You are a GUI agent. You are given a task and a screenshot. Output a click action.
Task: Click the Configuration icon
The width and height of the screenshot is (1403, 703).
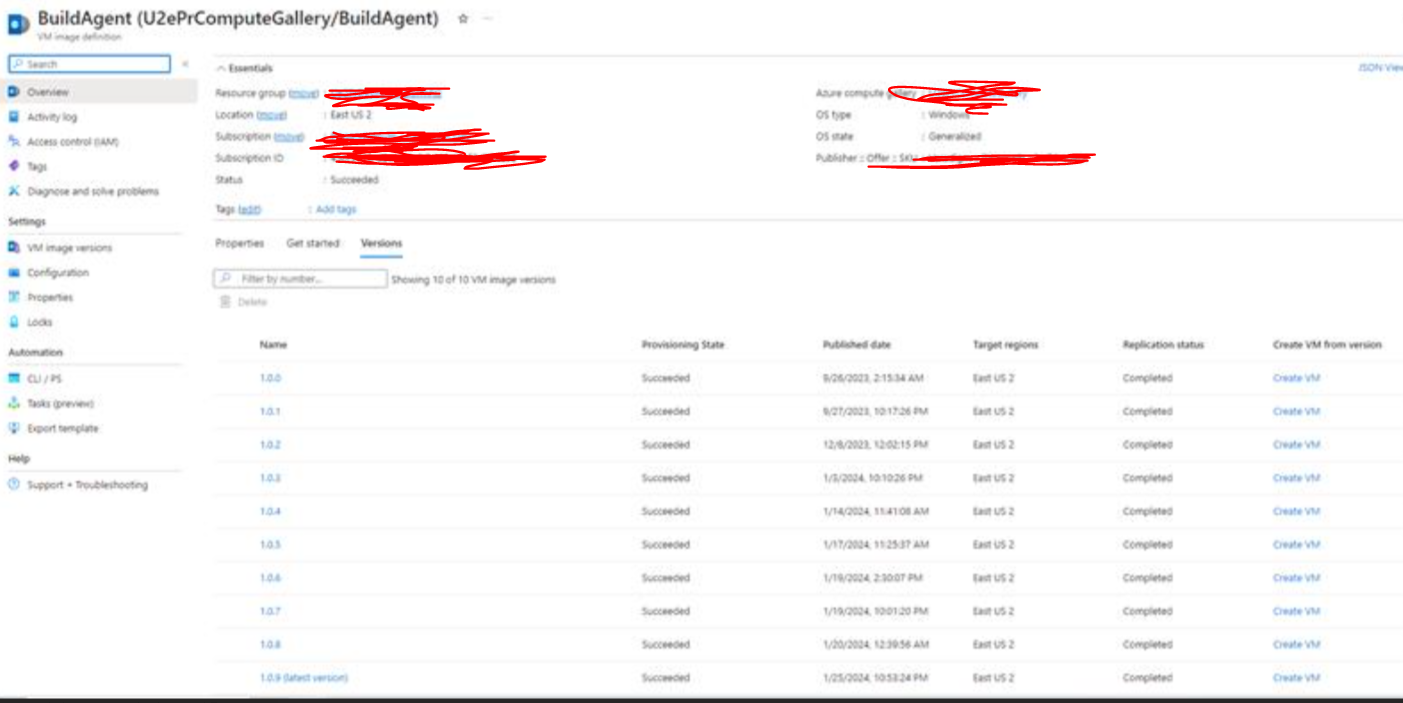(x=14, y=272)
